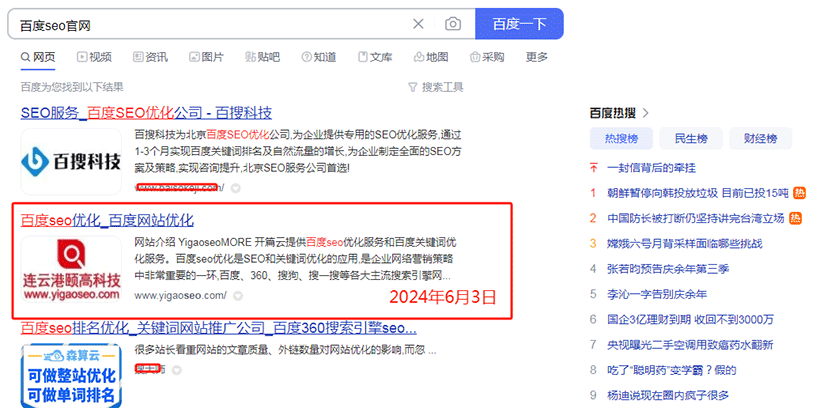Screen dimensions: 820x408
Task: Open the 百度seo优化_百度网站优化 result link
Action: [x=107, y=220]
